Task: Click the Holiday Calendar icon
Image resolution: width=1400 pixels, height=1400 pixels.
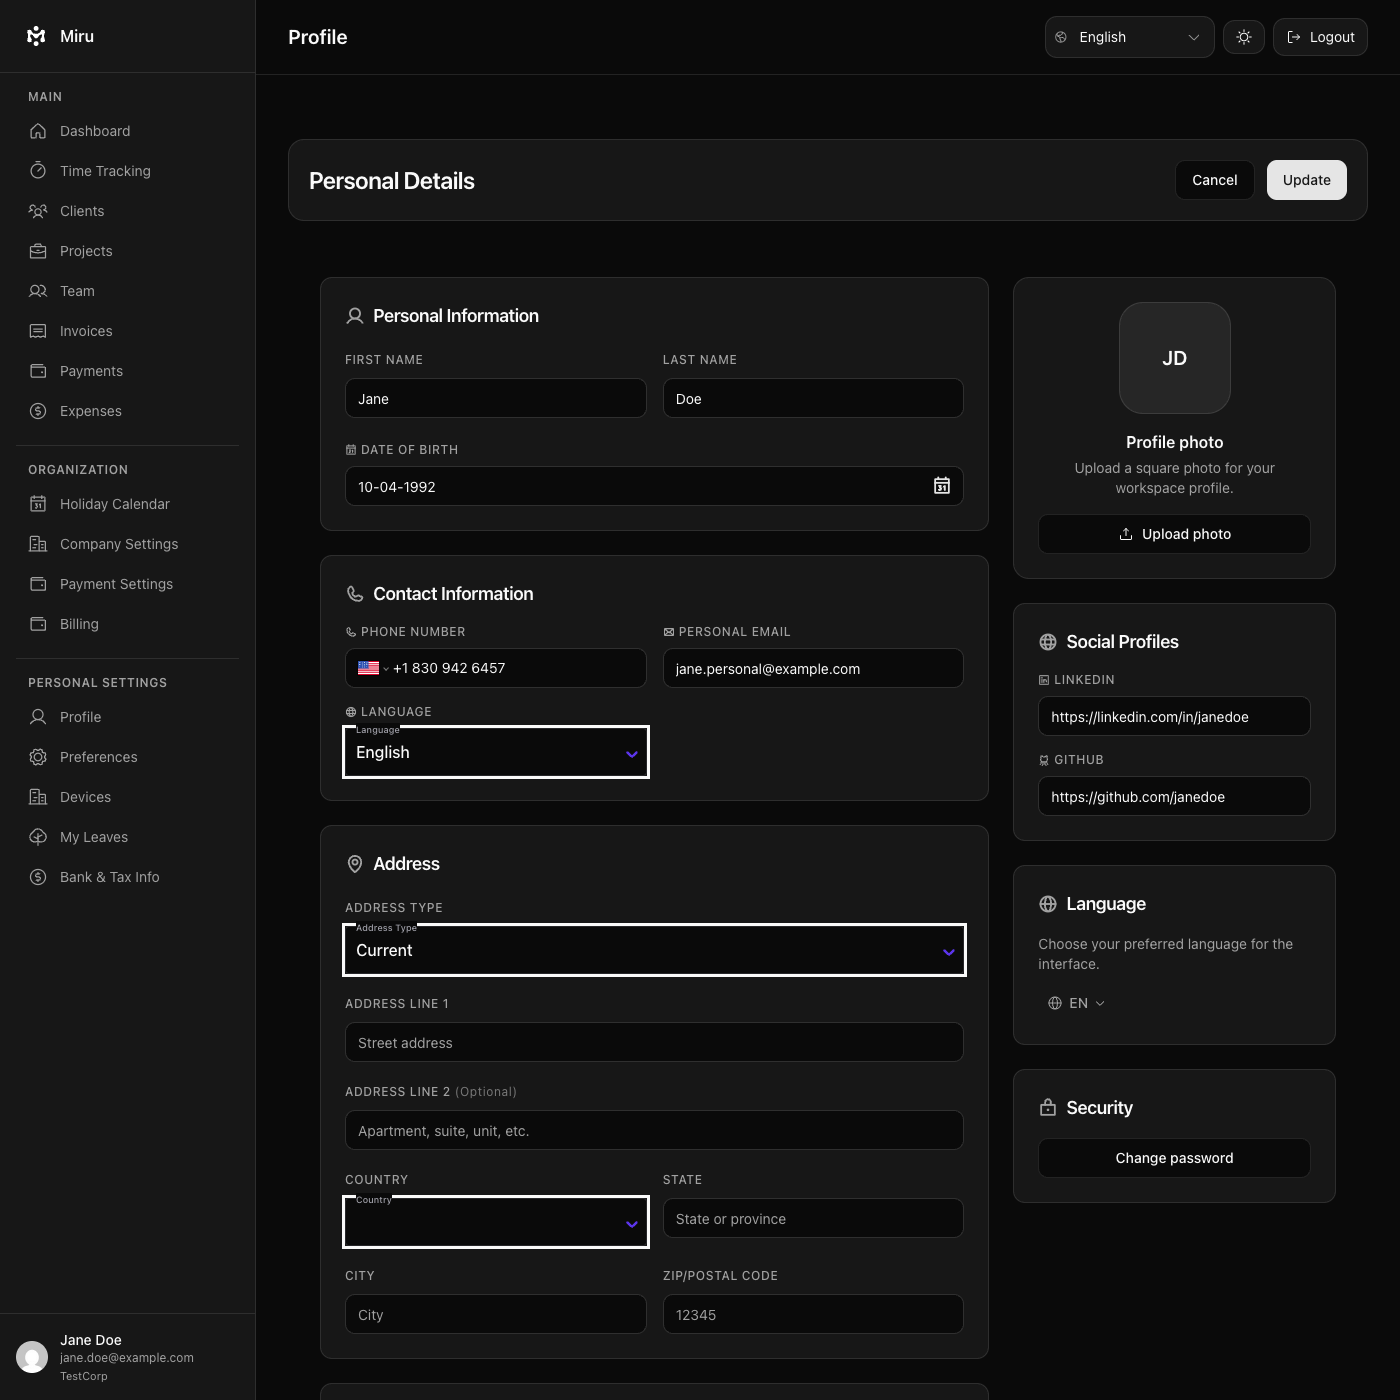Action: pos(37,503)
